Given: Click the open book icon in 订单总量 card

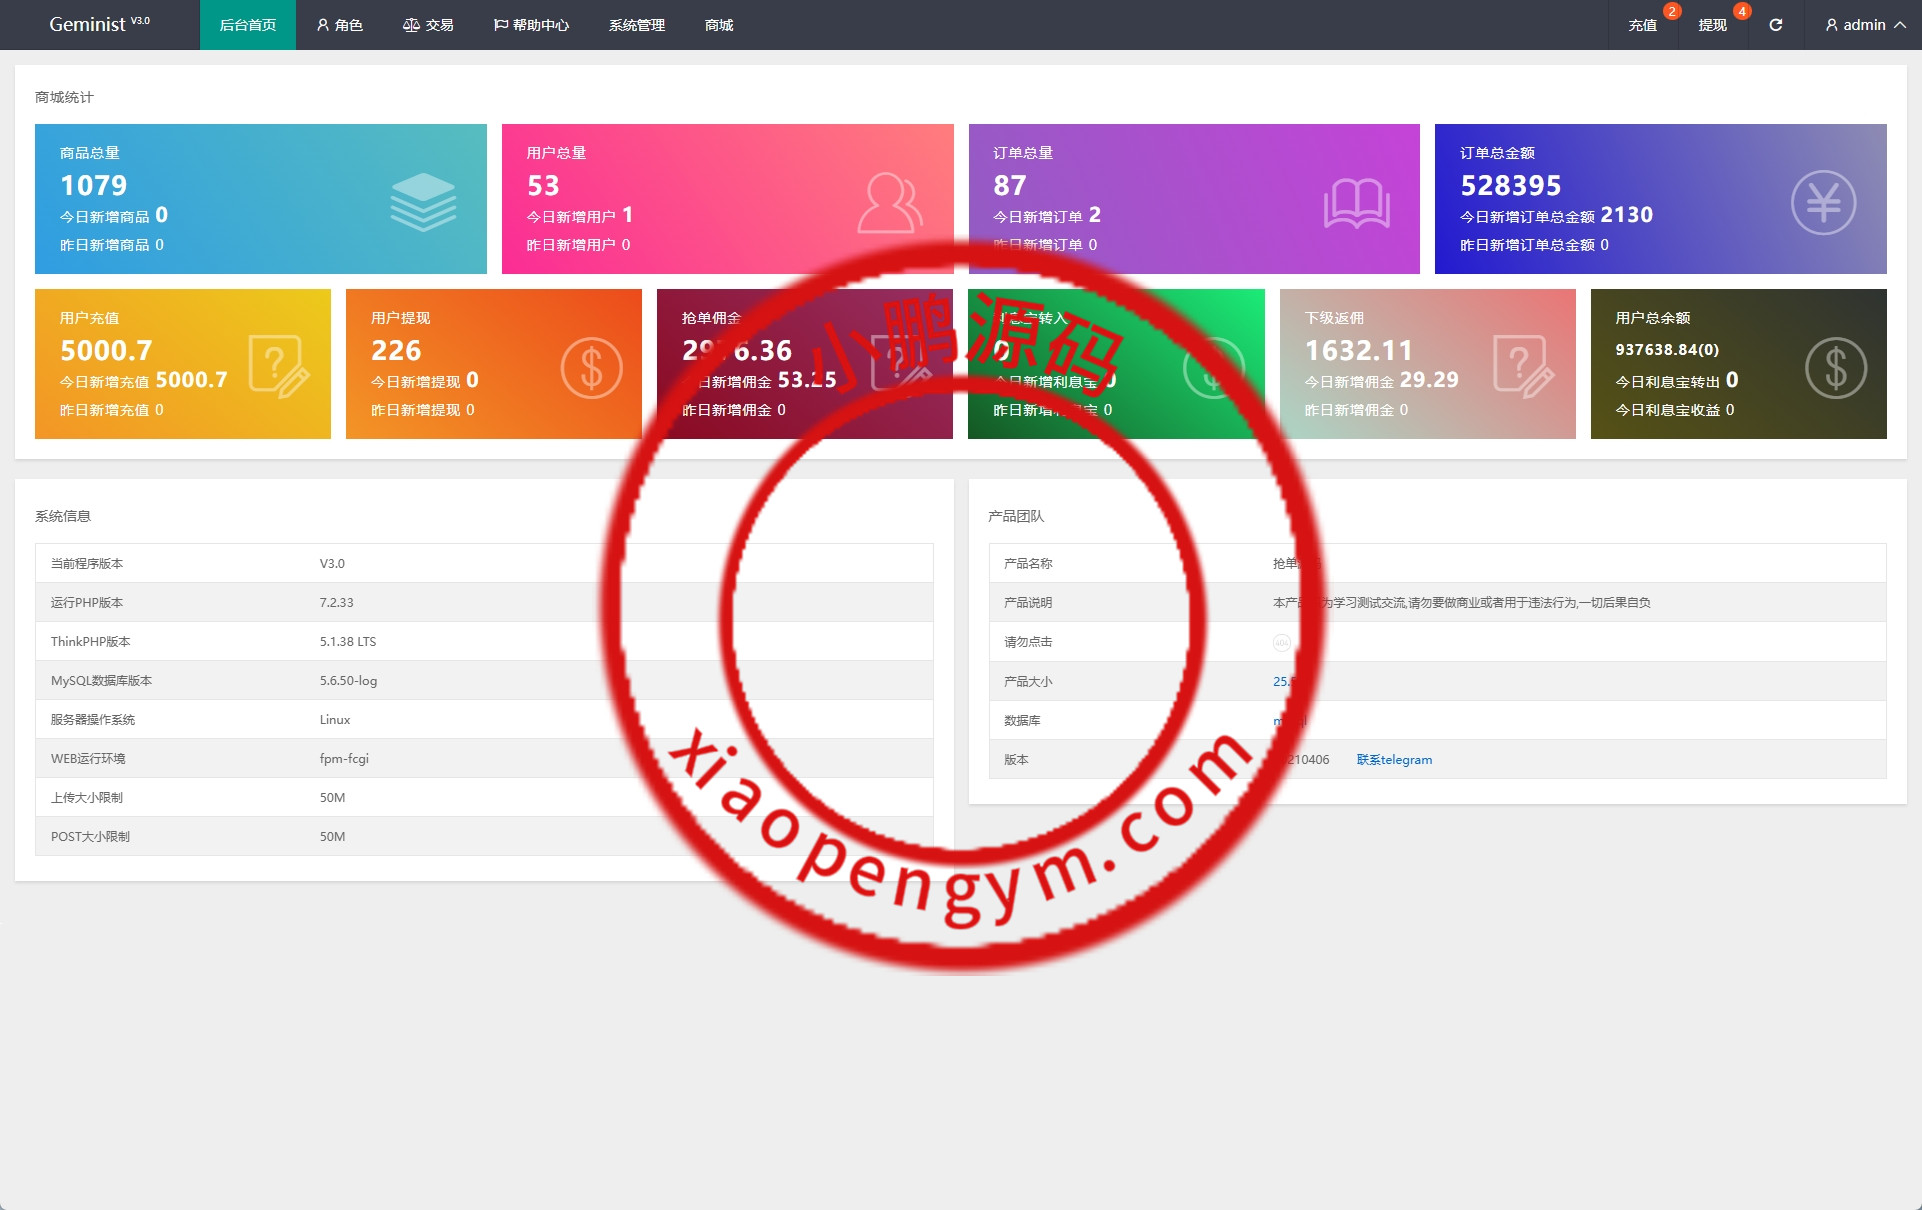Looking at the screenshot, I should point(1356,203).
